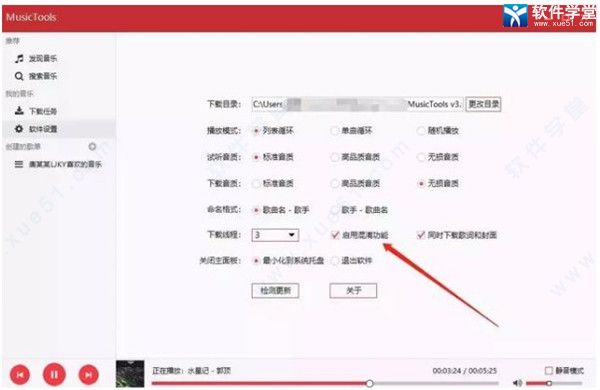Image resolution: width=600 pixels, height=390 pixels.
Task: Open the playlist list icon in sidebar
Action: 19,164
